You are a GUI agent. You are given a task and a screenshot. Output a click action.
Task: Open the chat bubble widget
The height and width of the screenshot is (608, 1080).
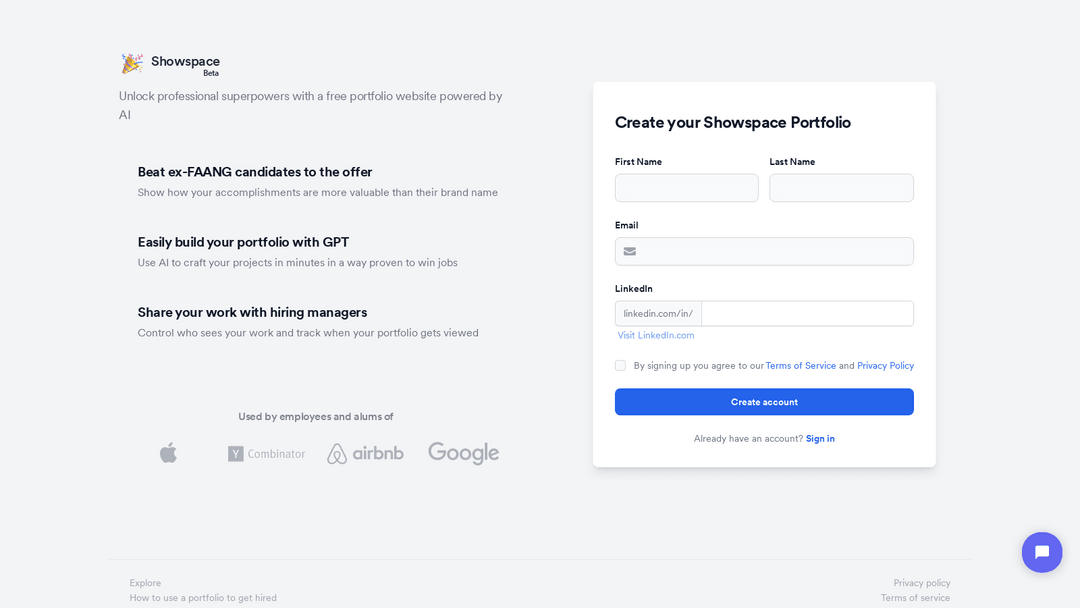click(1041, 552)
